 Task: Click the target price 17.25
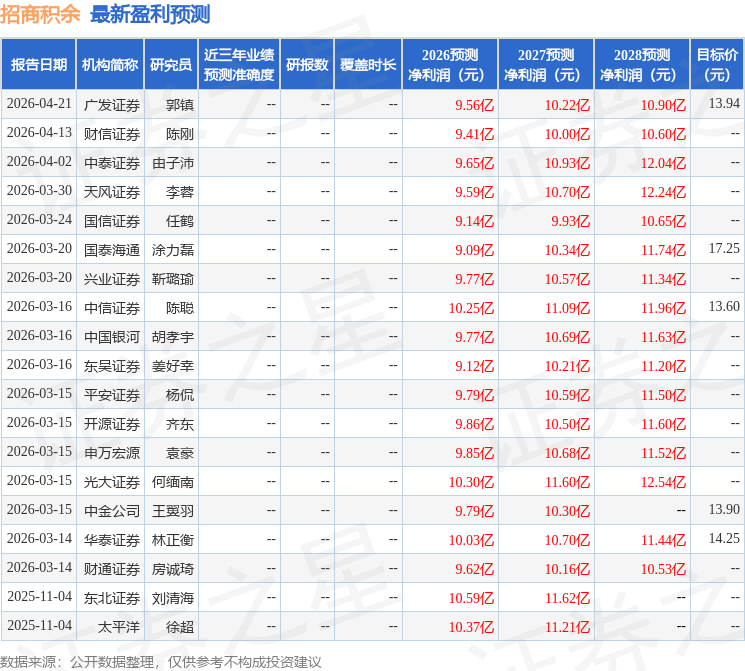click(724, 248)
